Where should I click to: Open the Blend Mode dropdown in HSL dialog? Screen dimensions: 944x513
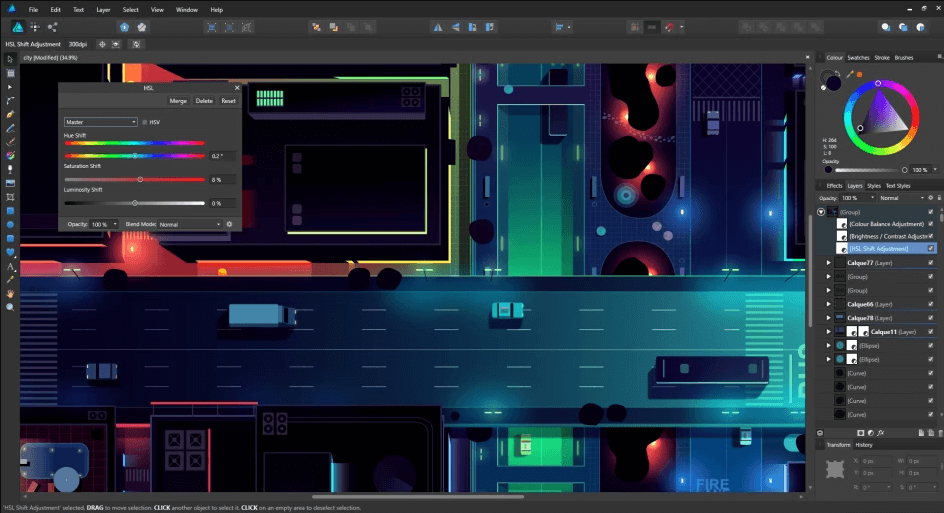tap(190, 225)
